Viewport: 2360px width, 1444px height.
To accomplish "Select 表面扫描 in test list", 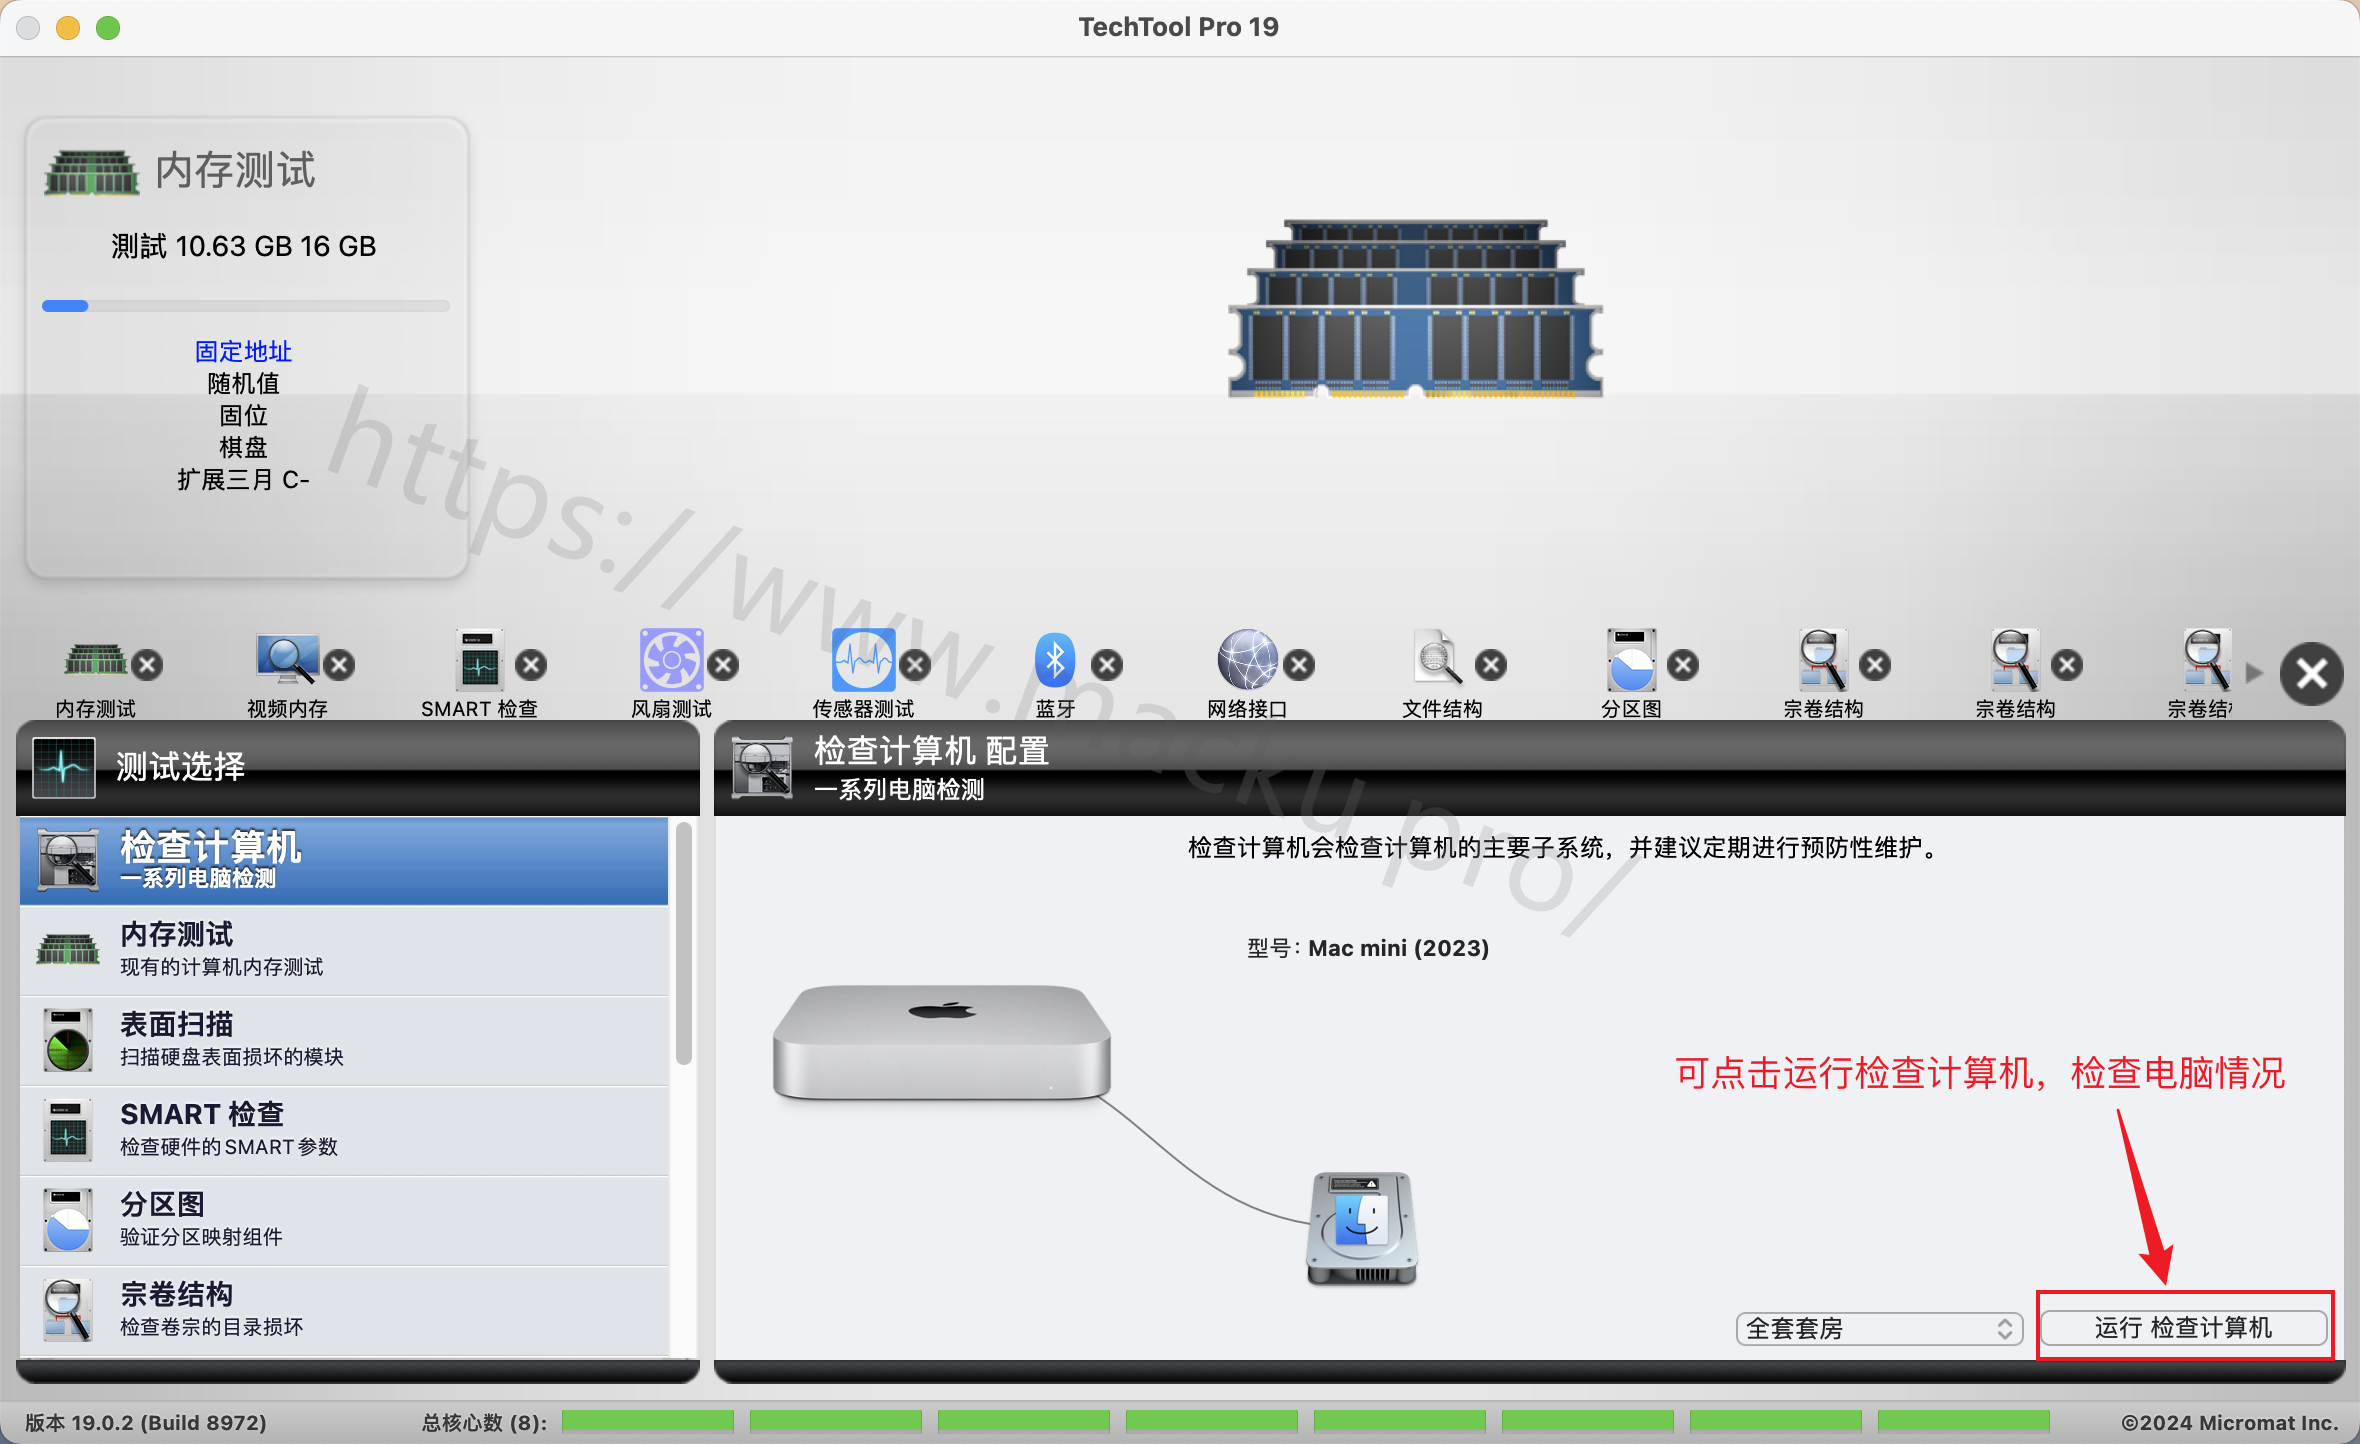I will (344, 1040).
